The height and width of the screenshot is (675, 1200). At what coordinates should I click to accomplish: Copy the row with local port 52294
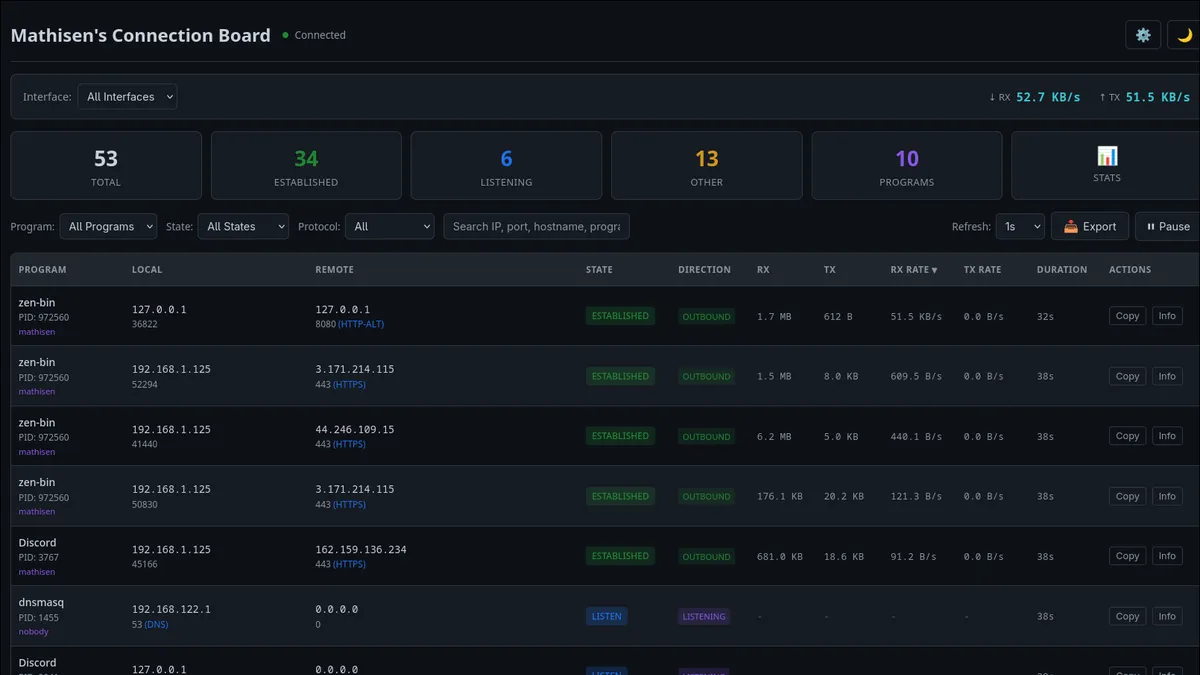point(1127,376)
